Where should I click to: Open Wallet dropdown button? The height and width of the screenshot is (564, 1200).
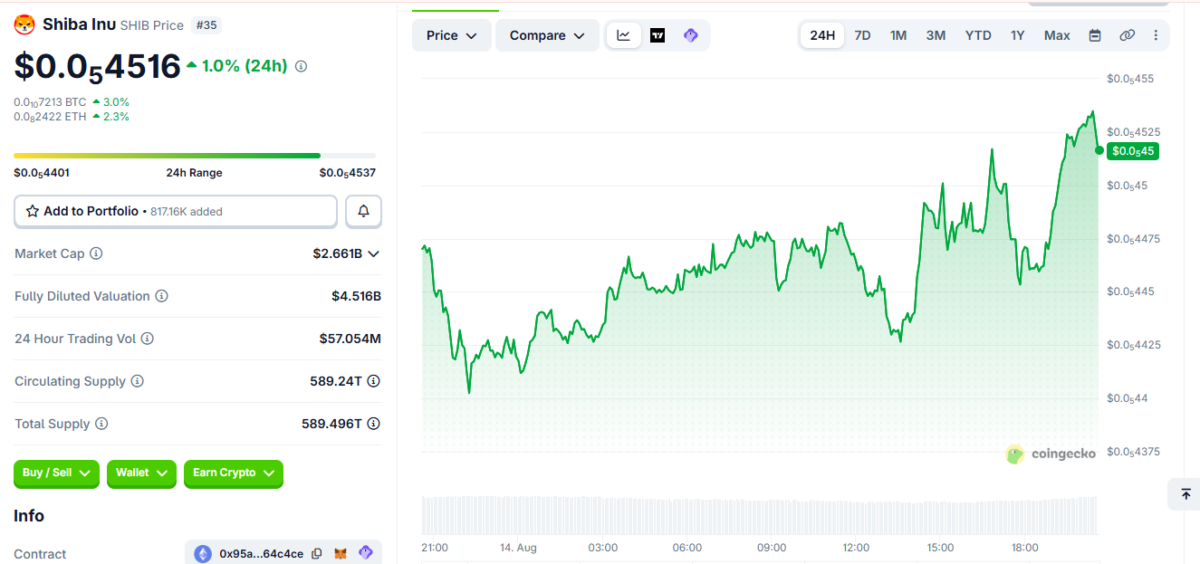tap(142, 473)
